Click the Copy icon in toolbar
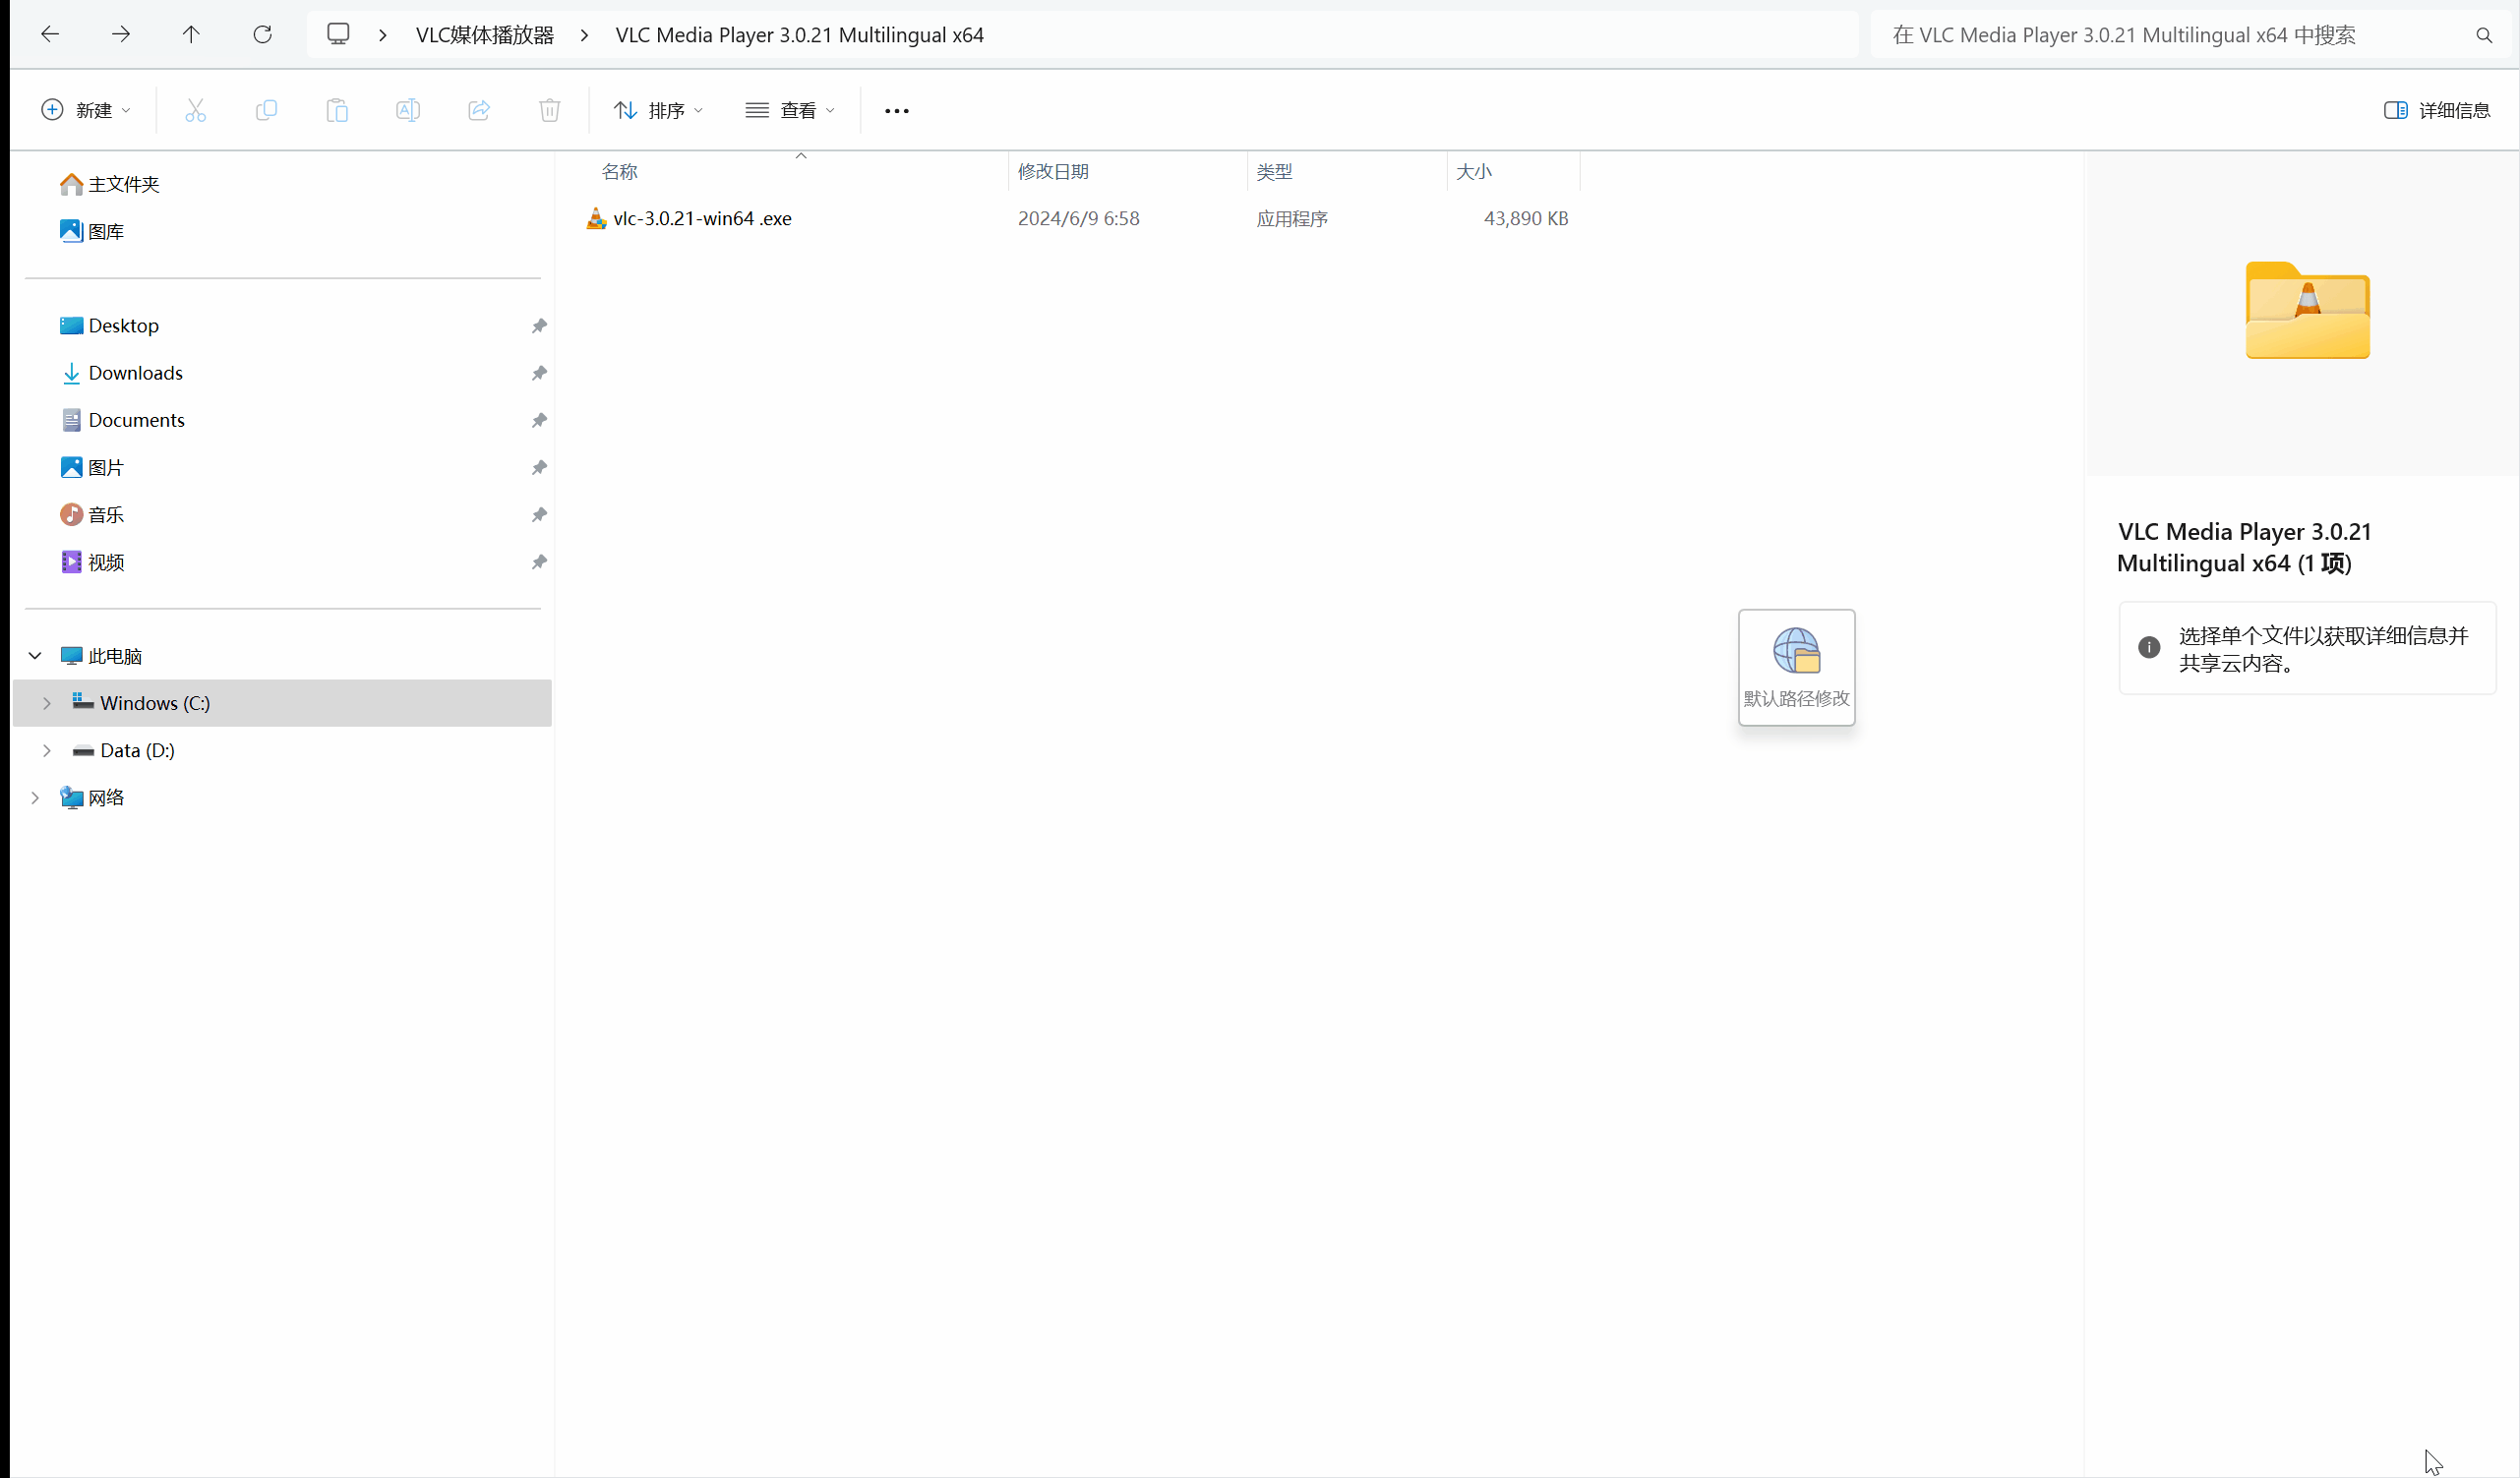The width and height of the screenshot is (2520, 1478). tap(266, 110)
